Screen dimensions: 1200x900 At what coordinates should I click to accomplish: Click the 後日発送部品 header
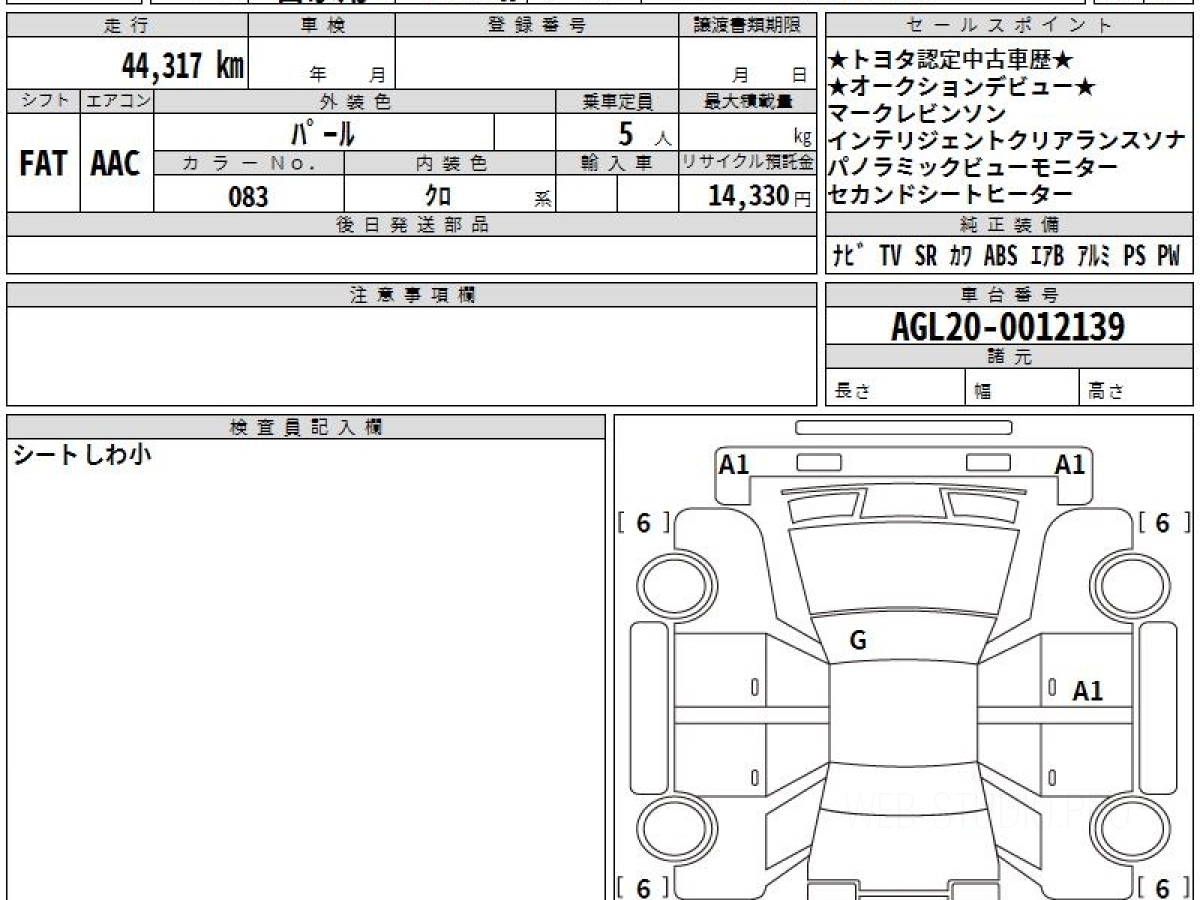pyautogui.click(x=412, y=225)
